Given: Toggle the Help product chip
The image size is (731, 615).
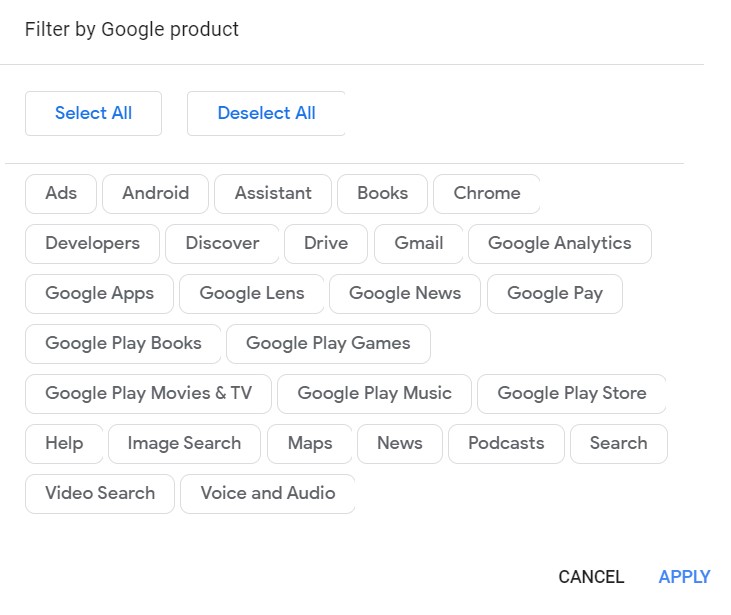Looking at the screenshot, I should point(64,443).
